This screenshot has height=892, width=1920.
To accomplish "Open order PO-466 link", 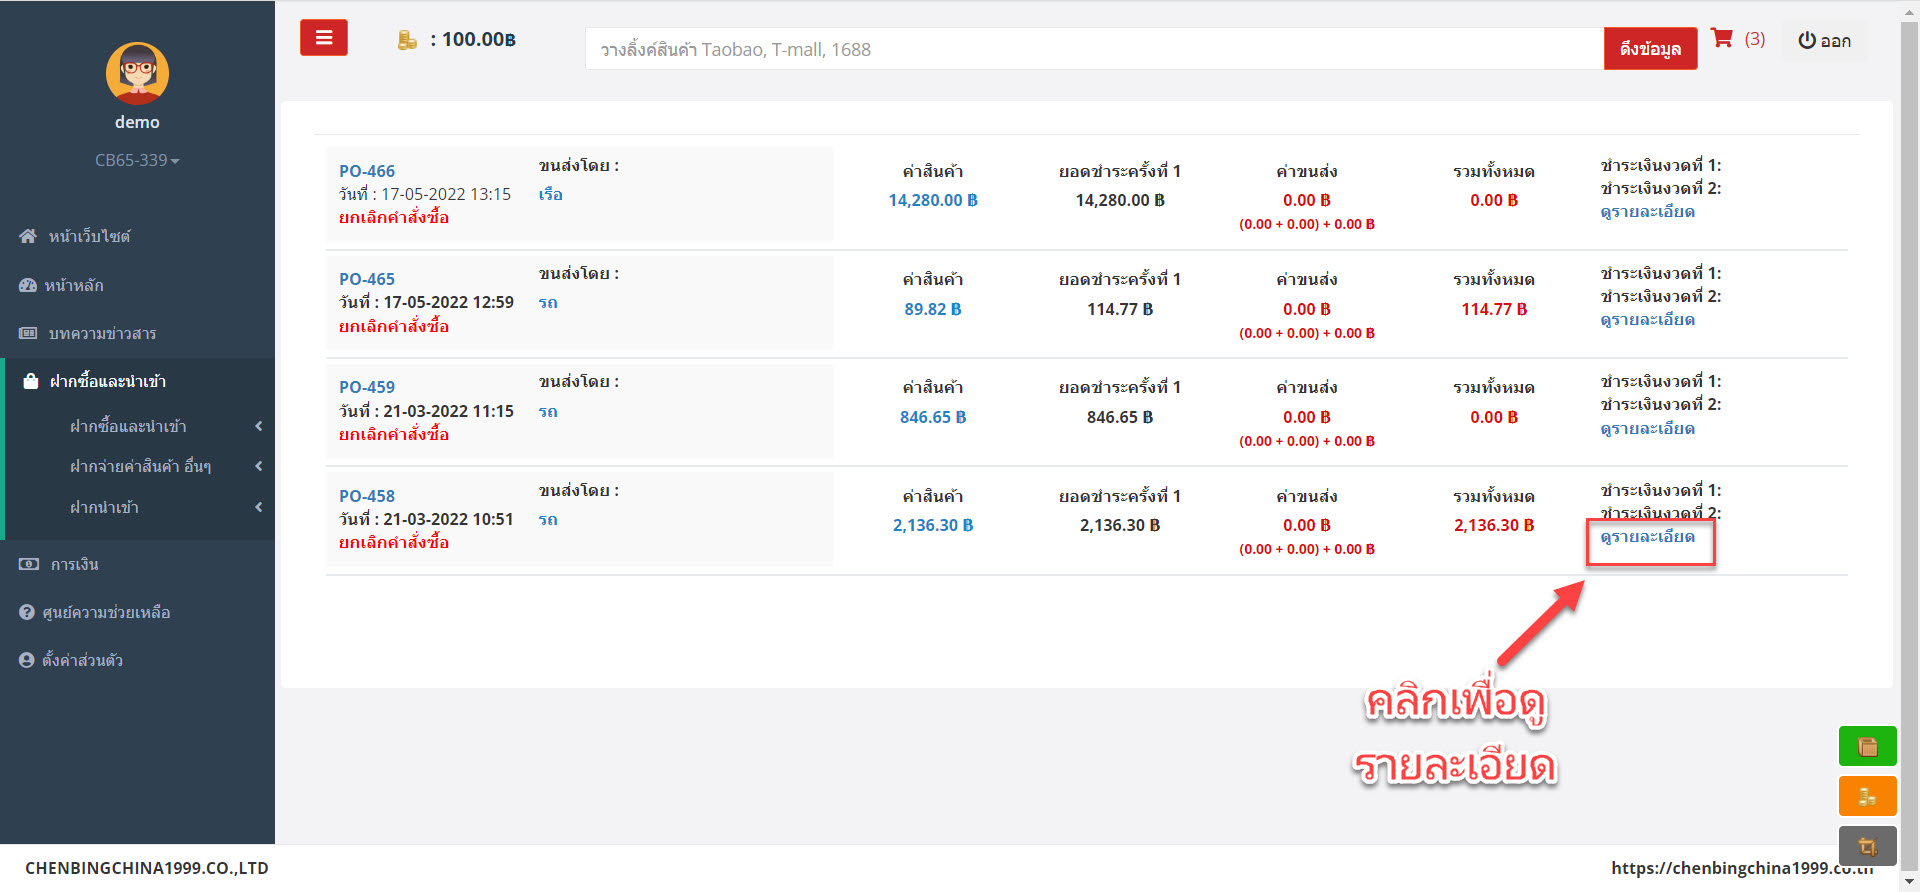I will (x=367, y=171).
